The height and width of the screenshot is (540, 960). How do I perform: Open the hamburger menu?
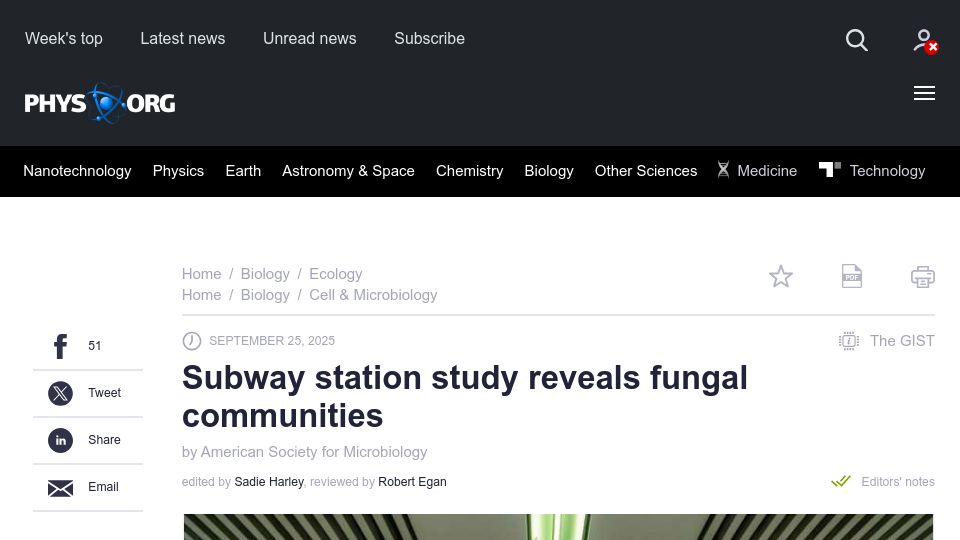(x=924, y=93)
